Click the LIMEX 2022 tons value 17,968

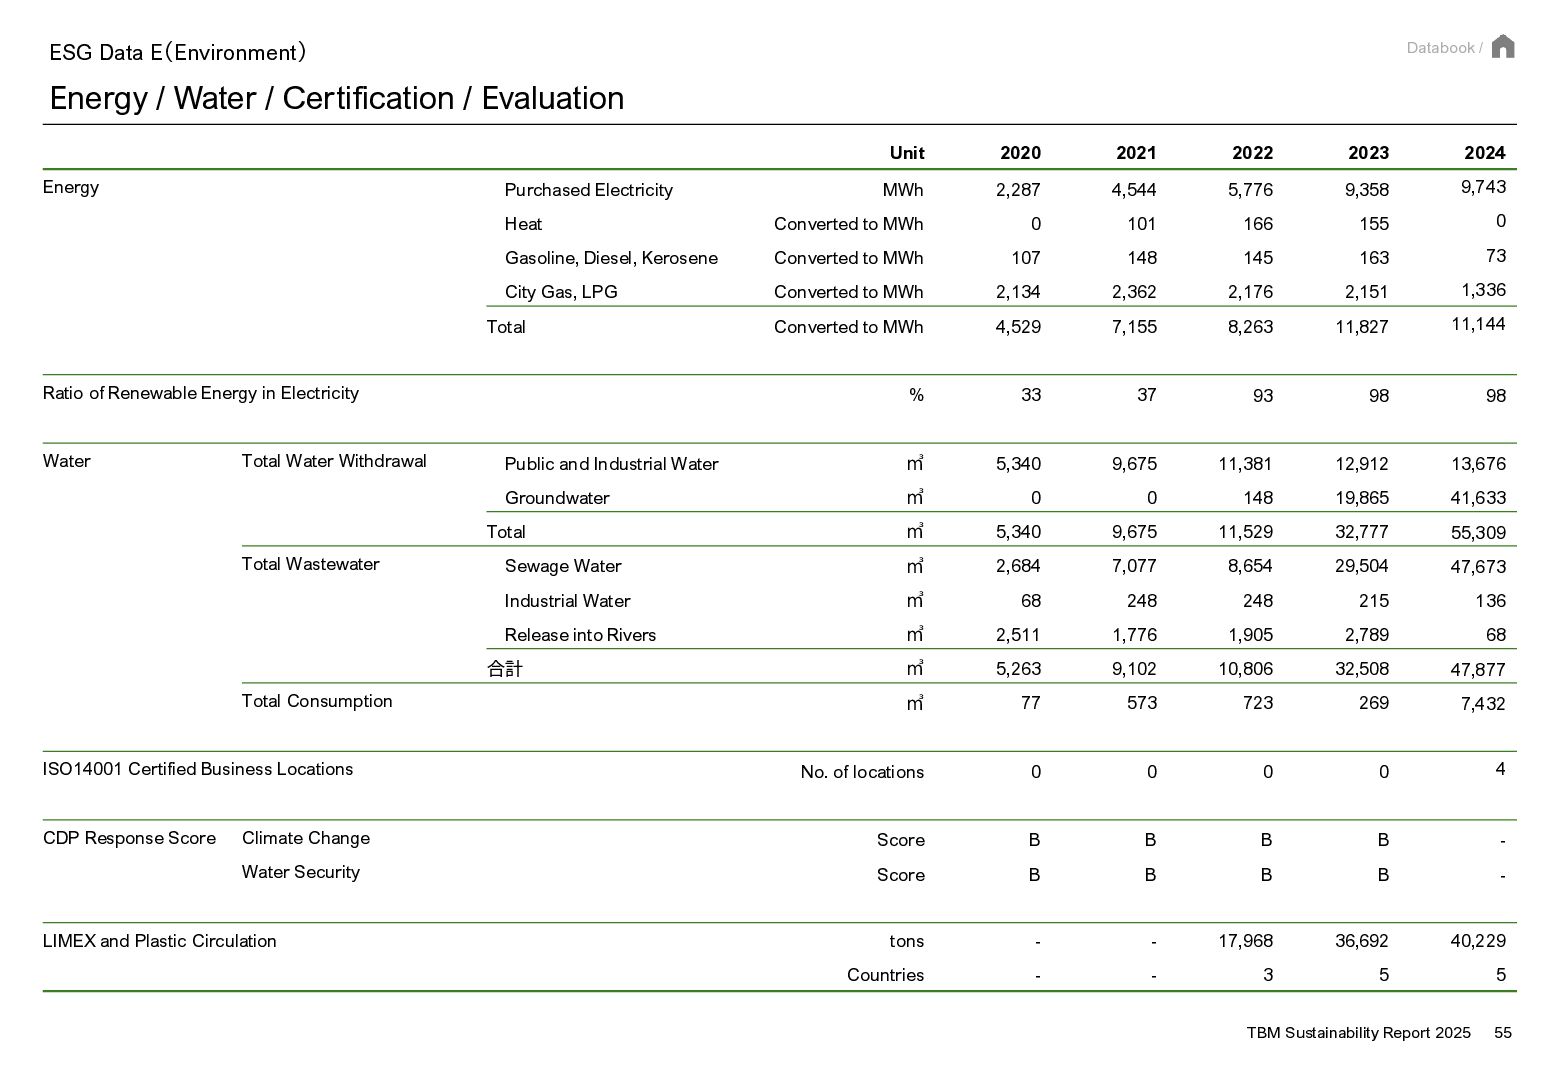pos(1246,941)
